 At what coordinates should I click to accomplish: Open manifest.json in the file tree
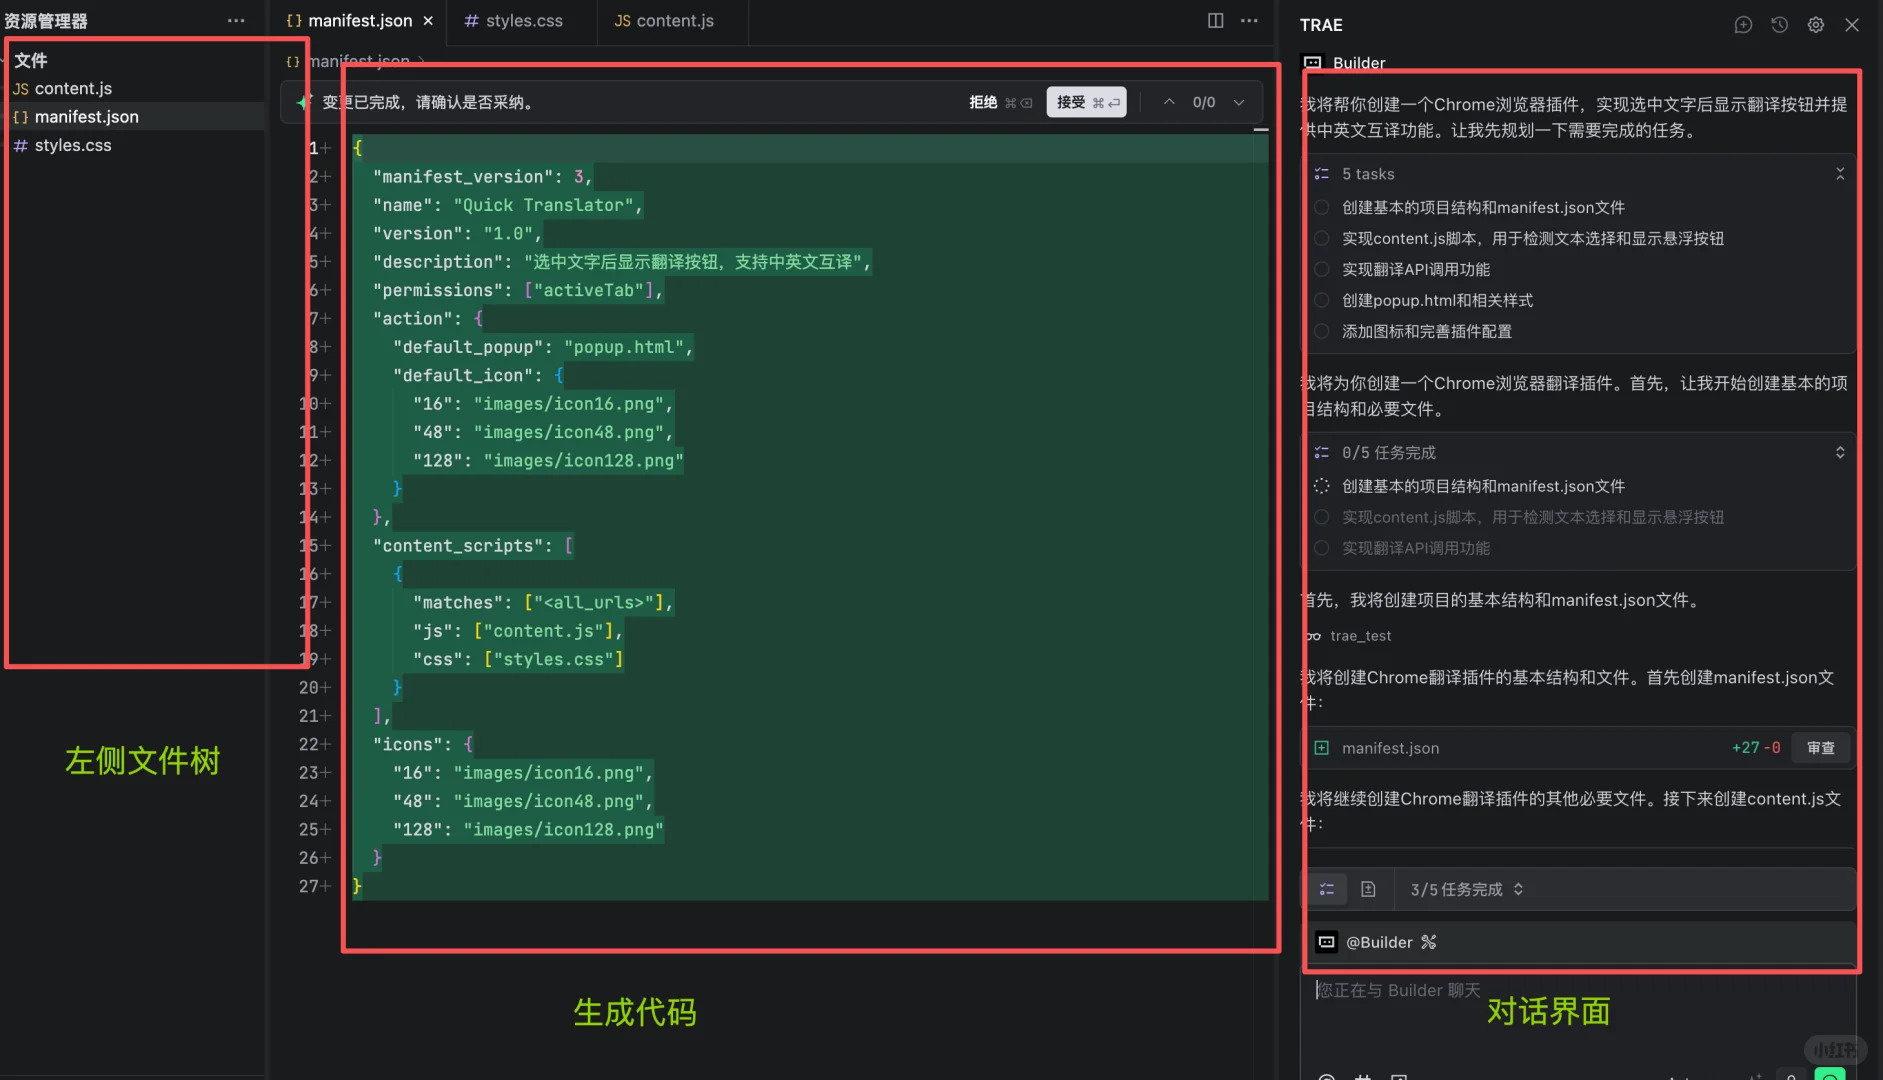87,117
